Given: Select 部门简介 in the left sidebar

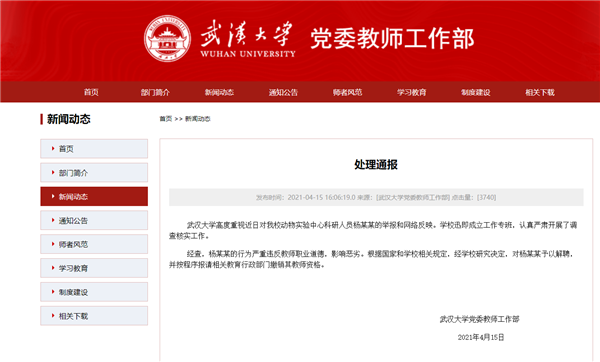Looking at the screenshot, I should 94,173.
